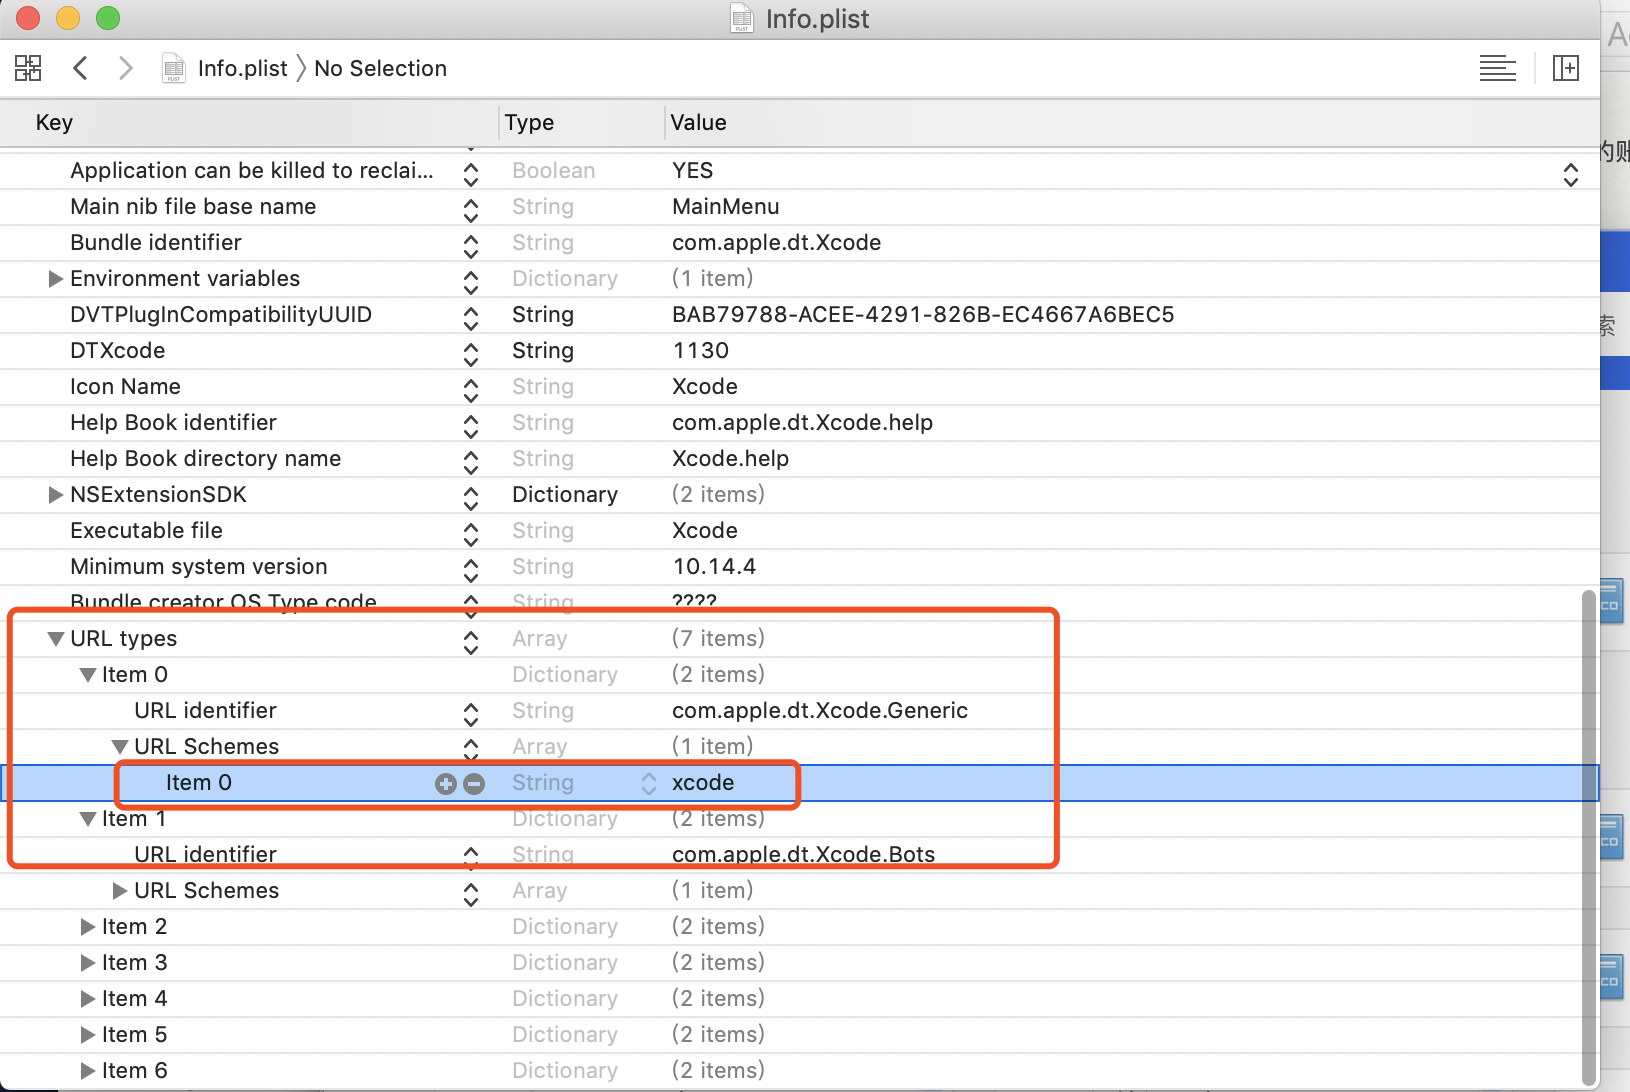Open the related items grid menu

(28, 68)
